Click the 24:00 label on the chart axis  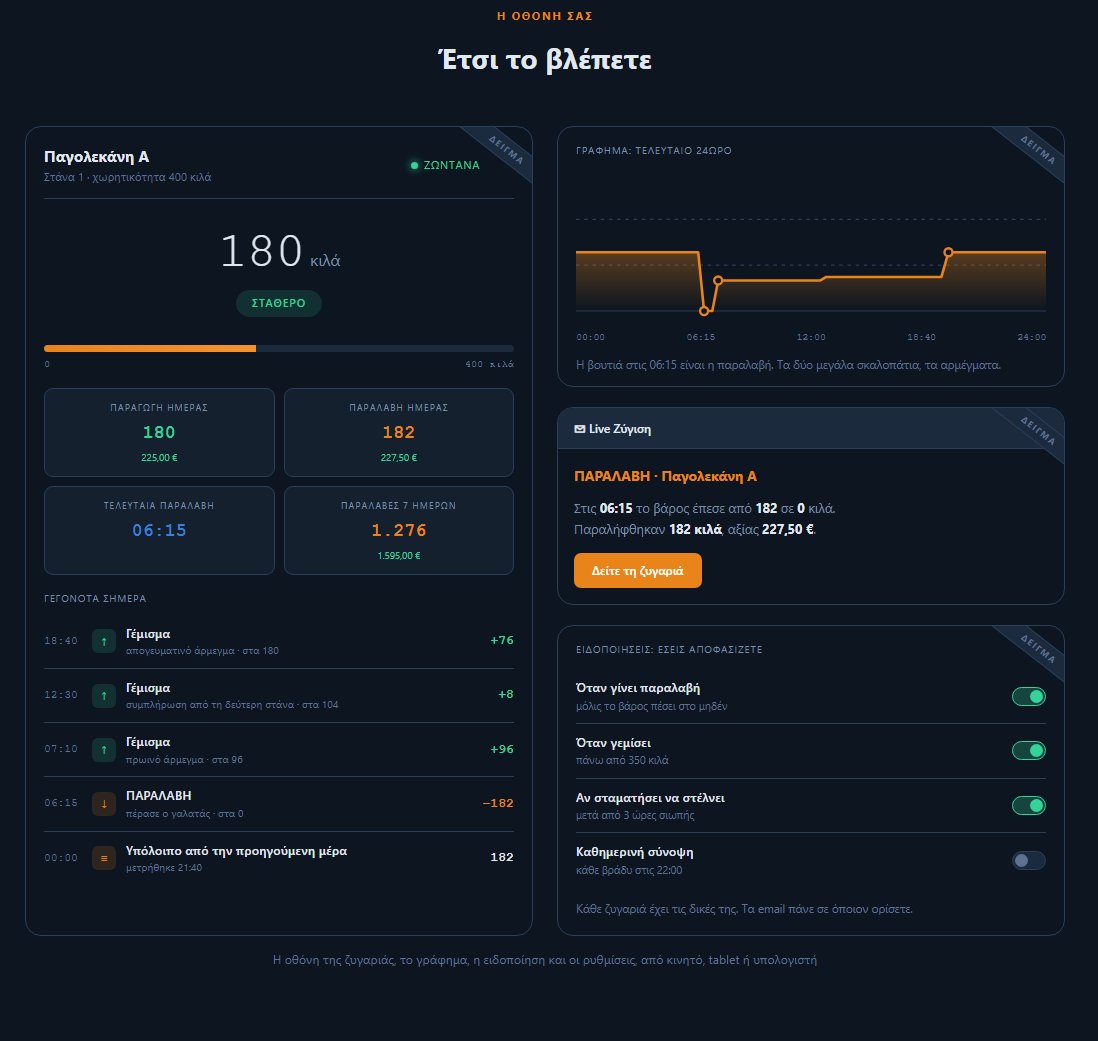click(x=1031, y=337)
